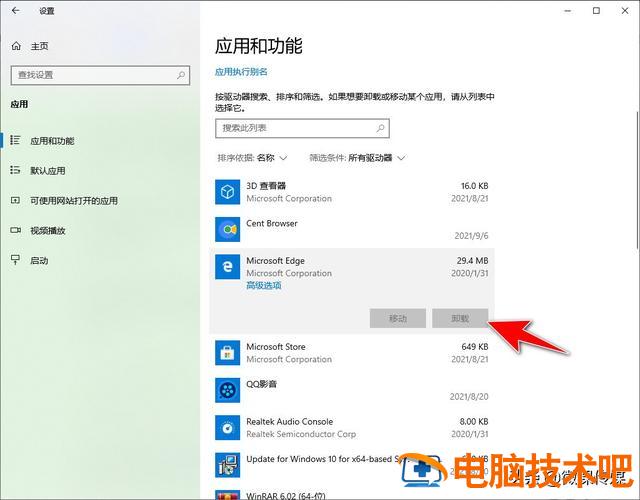Open the 主页 home icon
Screen dimensions: 640x500
tap(16, 46)
